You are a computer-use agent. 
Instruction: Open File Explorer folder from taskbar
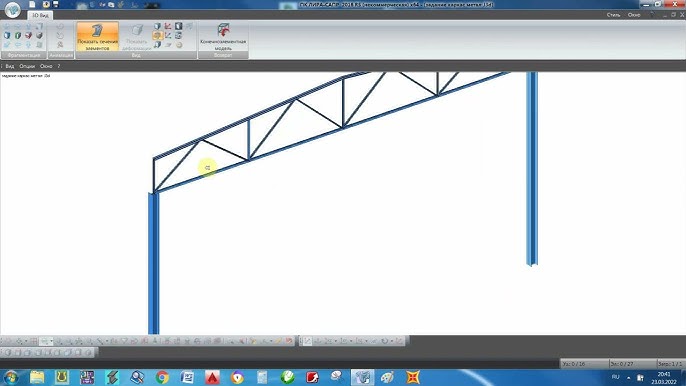[x=37, y=377]
